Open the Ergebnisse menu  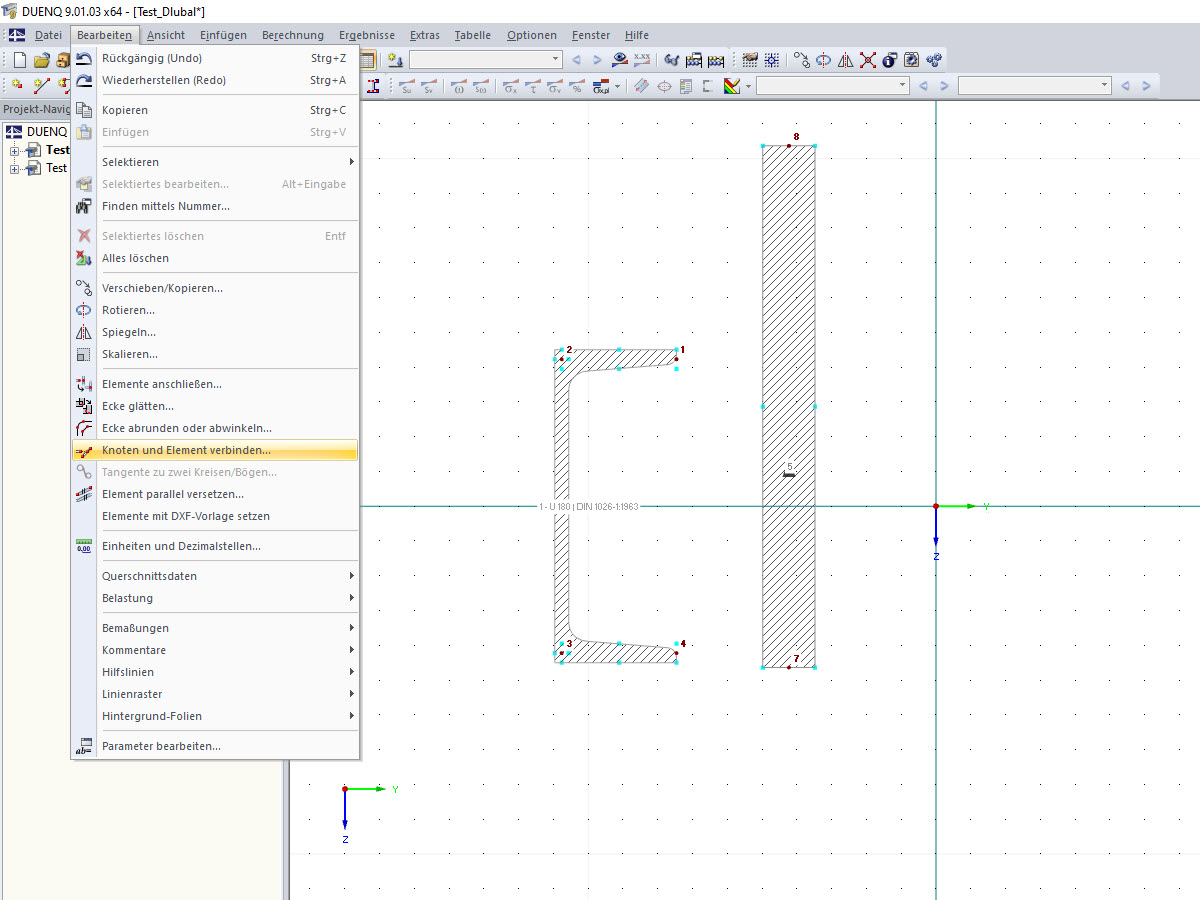point(366,35)
